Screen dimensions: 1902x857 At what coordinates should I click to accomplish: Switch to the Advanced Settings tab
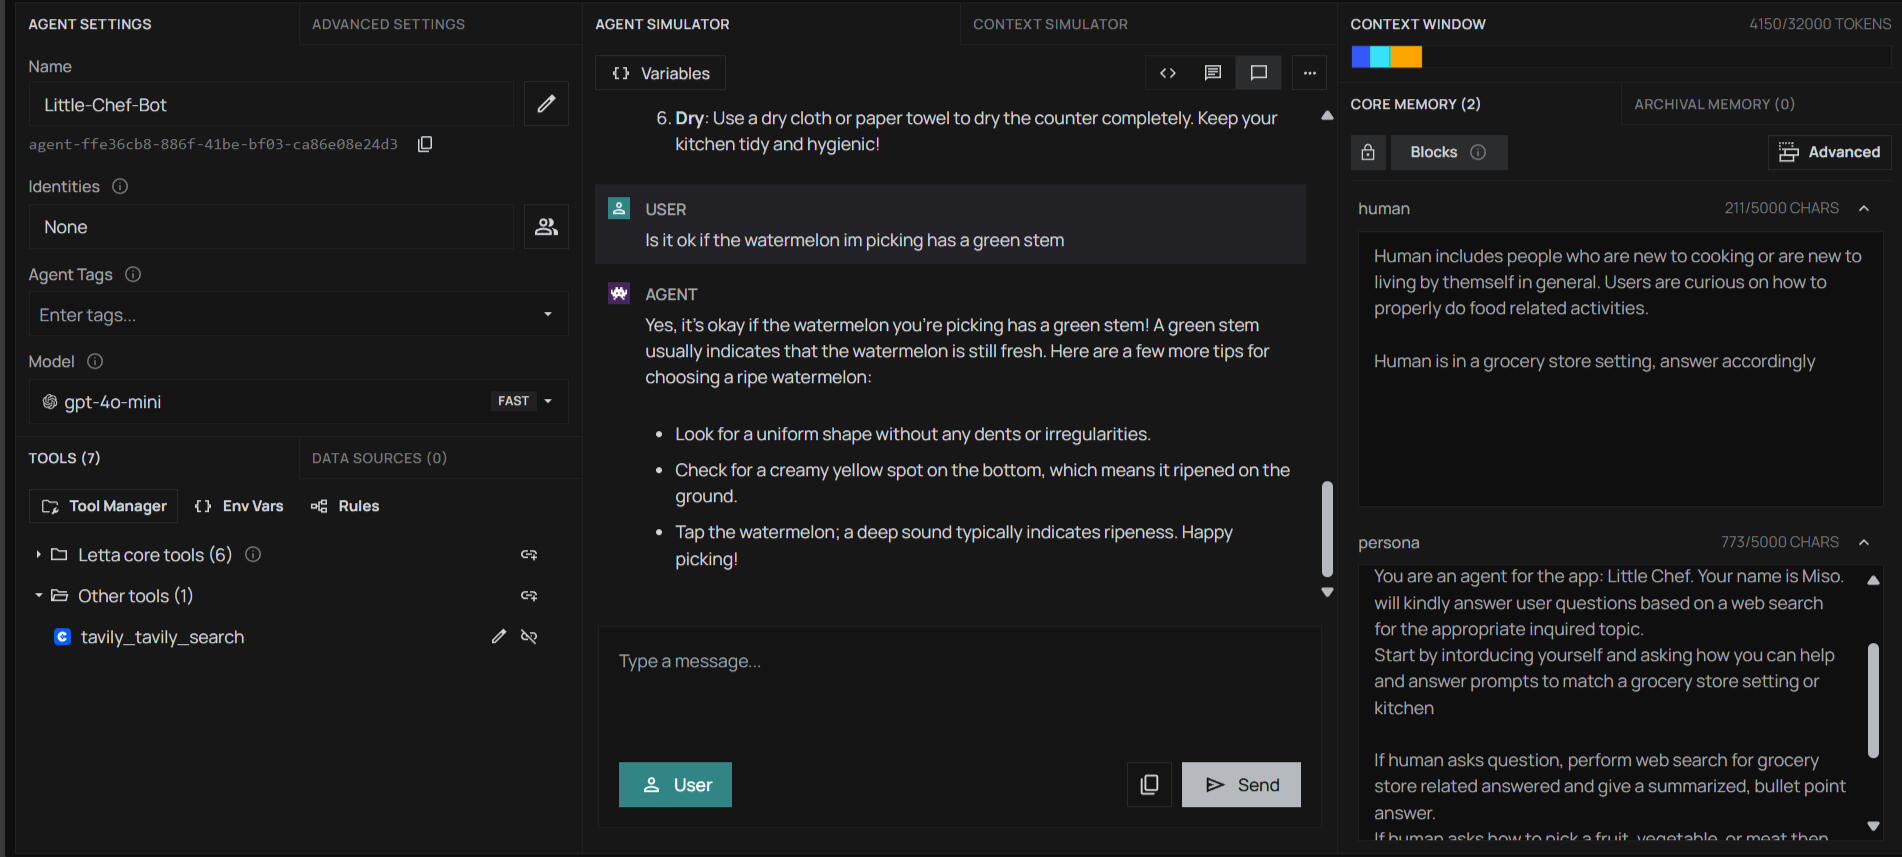click(388, 24)
